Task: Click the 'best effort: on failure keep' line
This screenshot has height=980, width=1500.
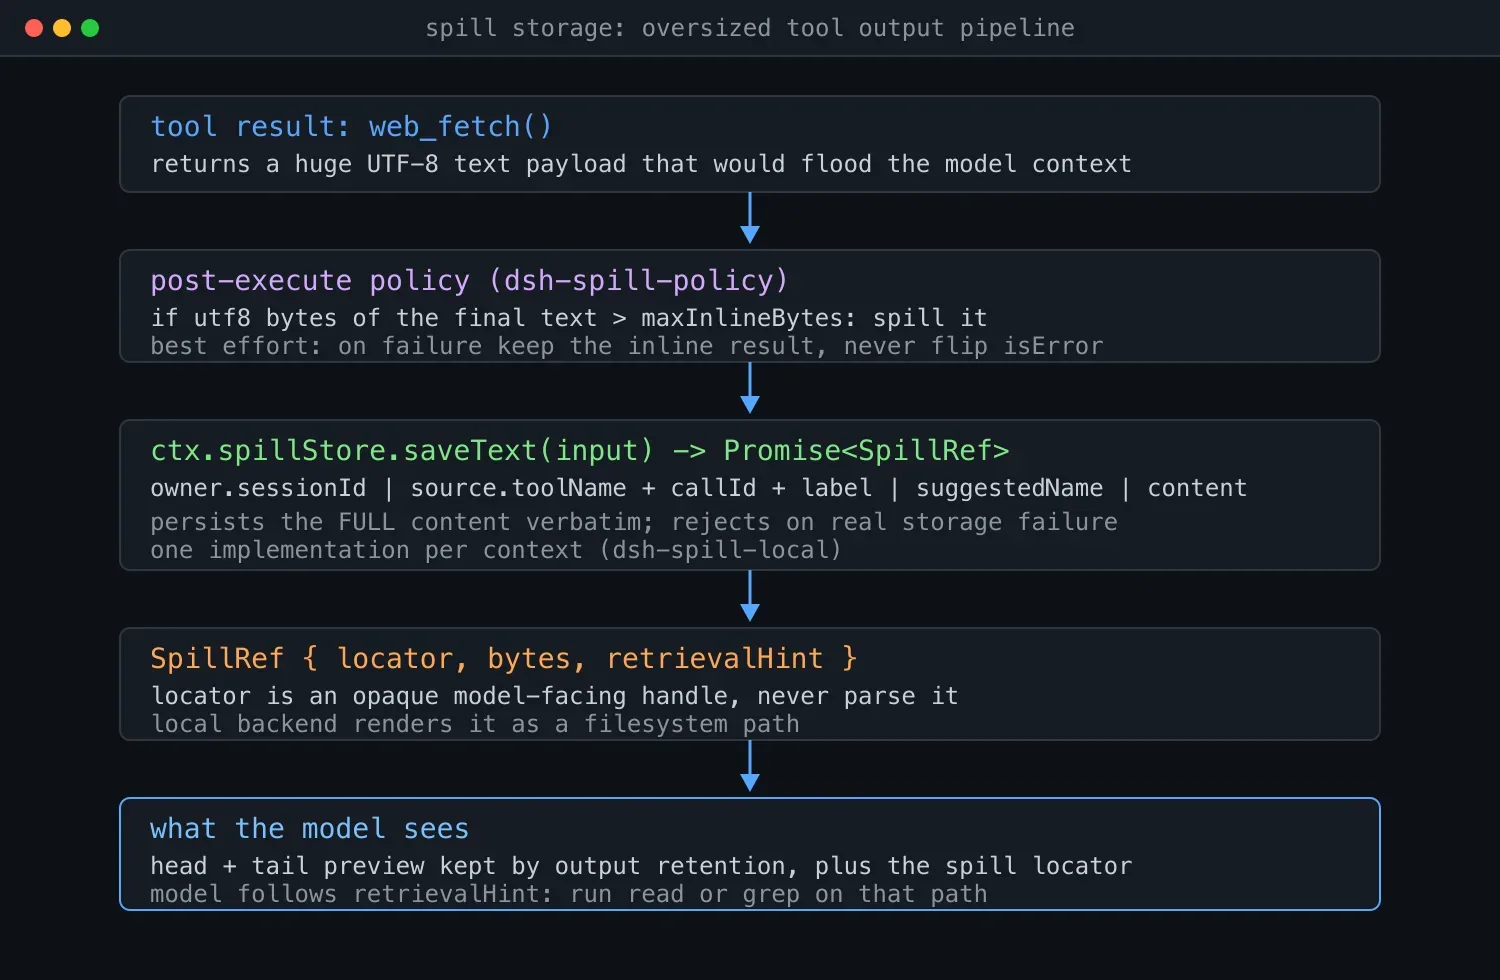Action: click(627, 346)
